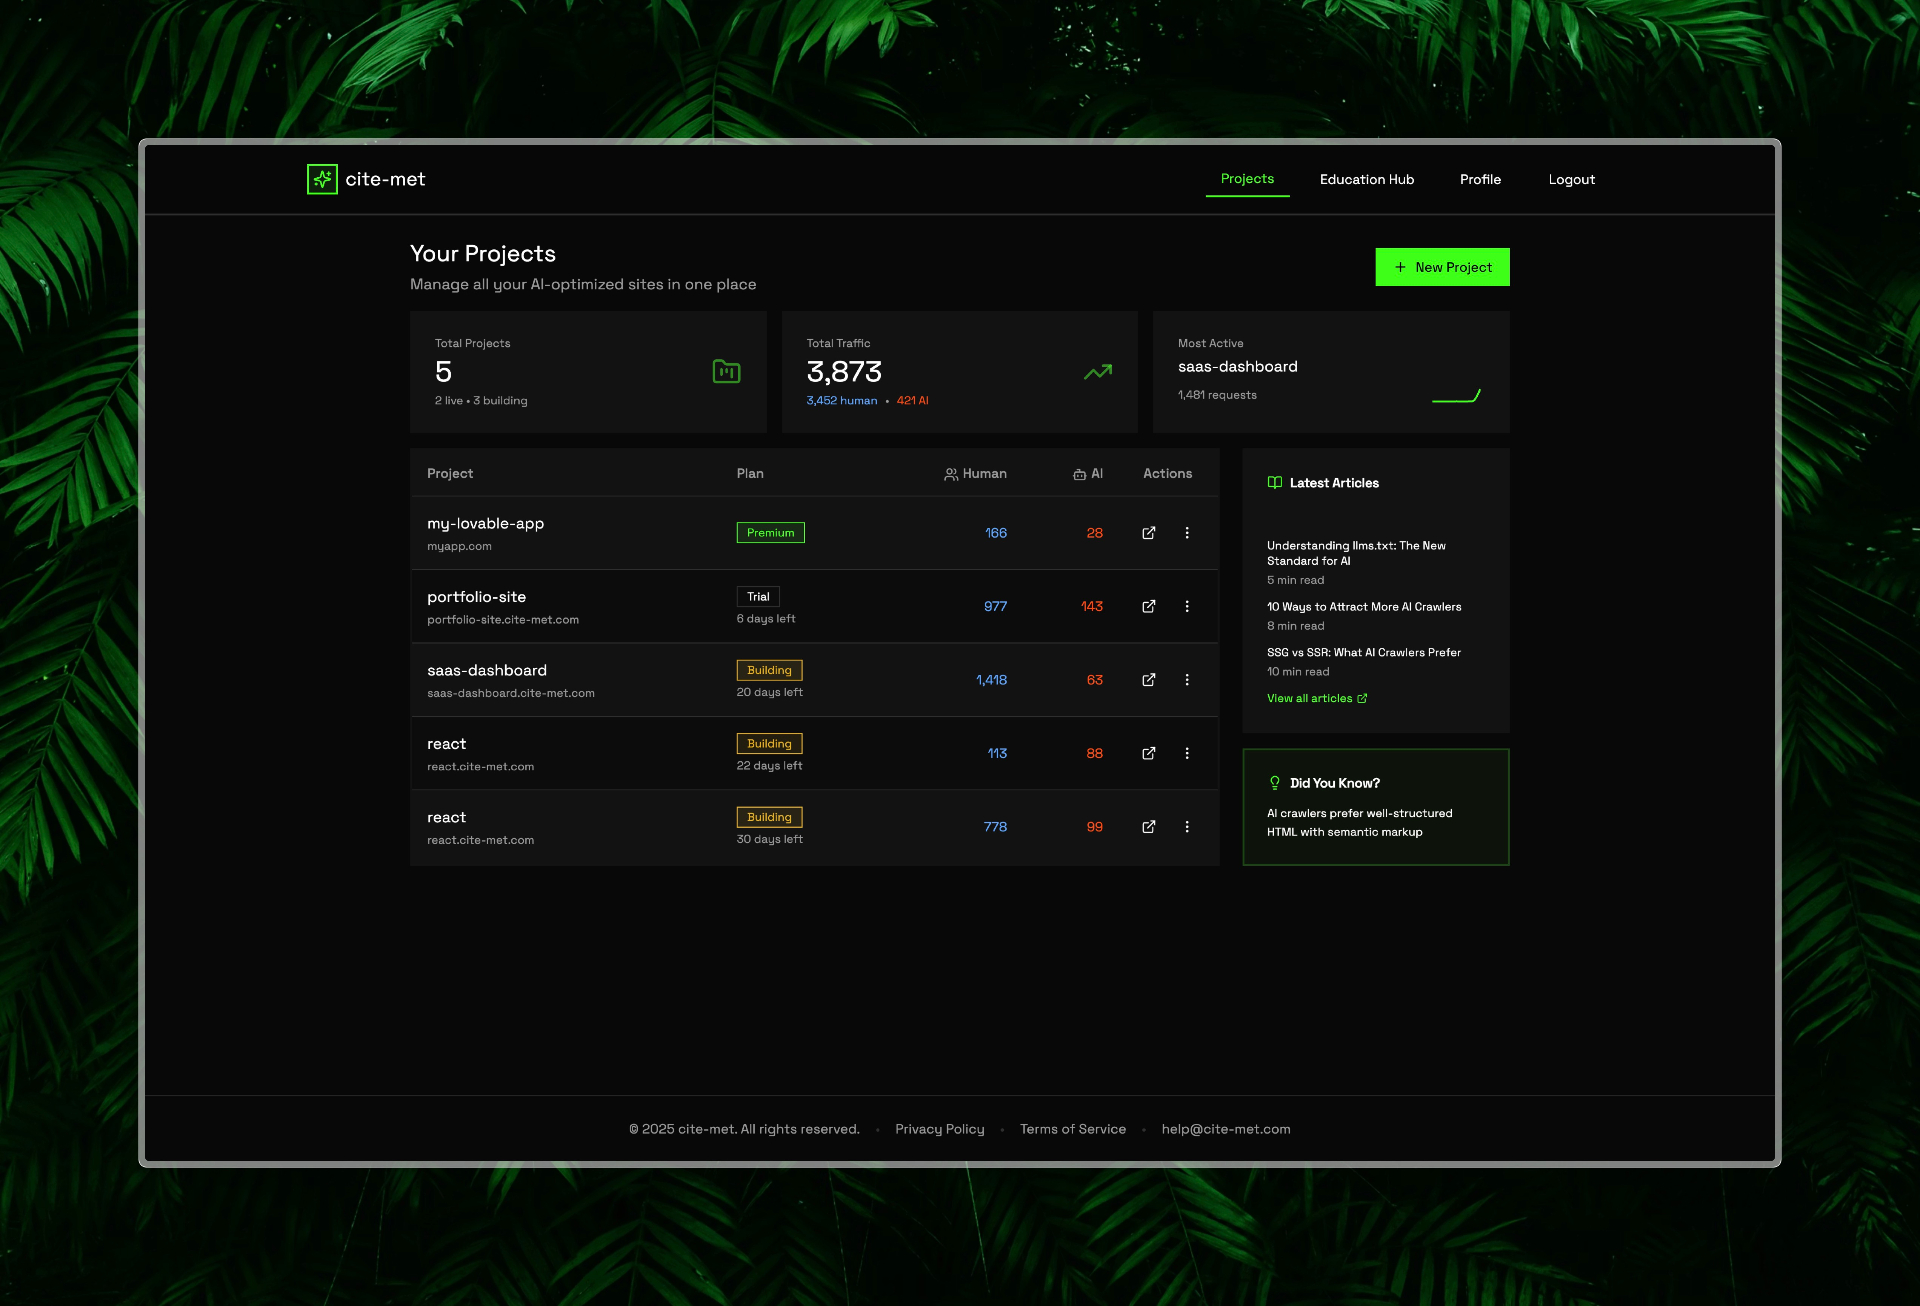The width and height of the screenshot is (1920, 1306).
Task: Open my-lovable-app via its external link icon
Action: (x=1148, y=533)
